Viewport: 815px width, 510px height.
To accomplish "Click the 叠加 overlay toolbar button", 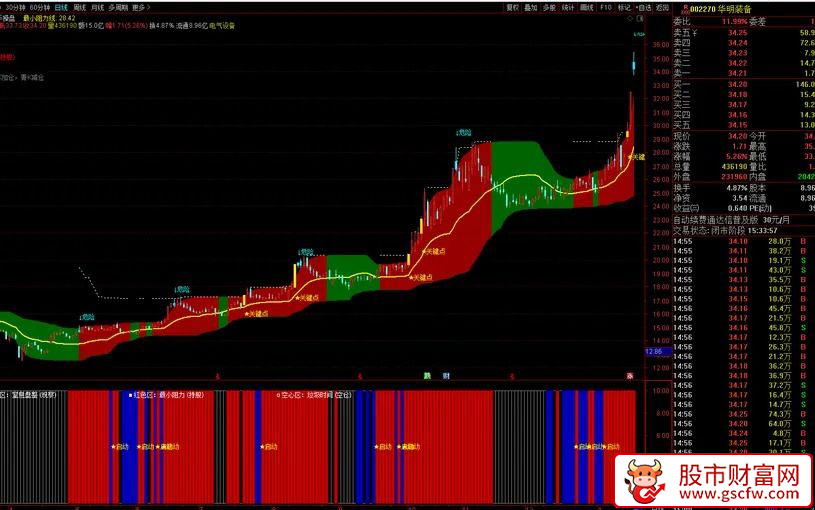I will tap(531, 8).
